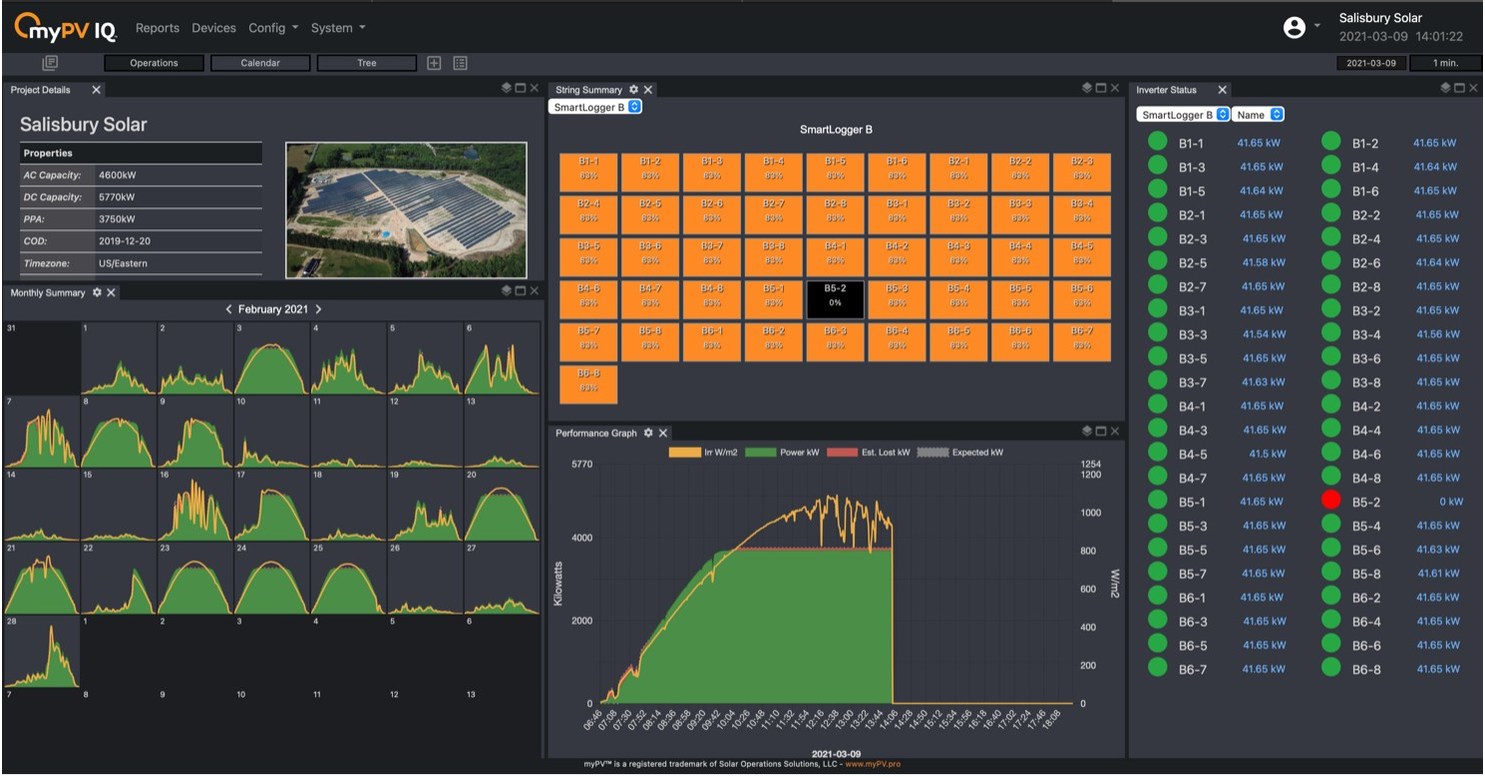The image size is (1485, 777).
Task: Add a new dashboard with plus icon
Action: coord(434,63)
